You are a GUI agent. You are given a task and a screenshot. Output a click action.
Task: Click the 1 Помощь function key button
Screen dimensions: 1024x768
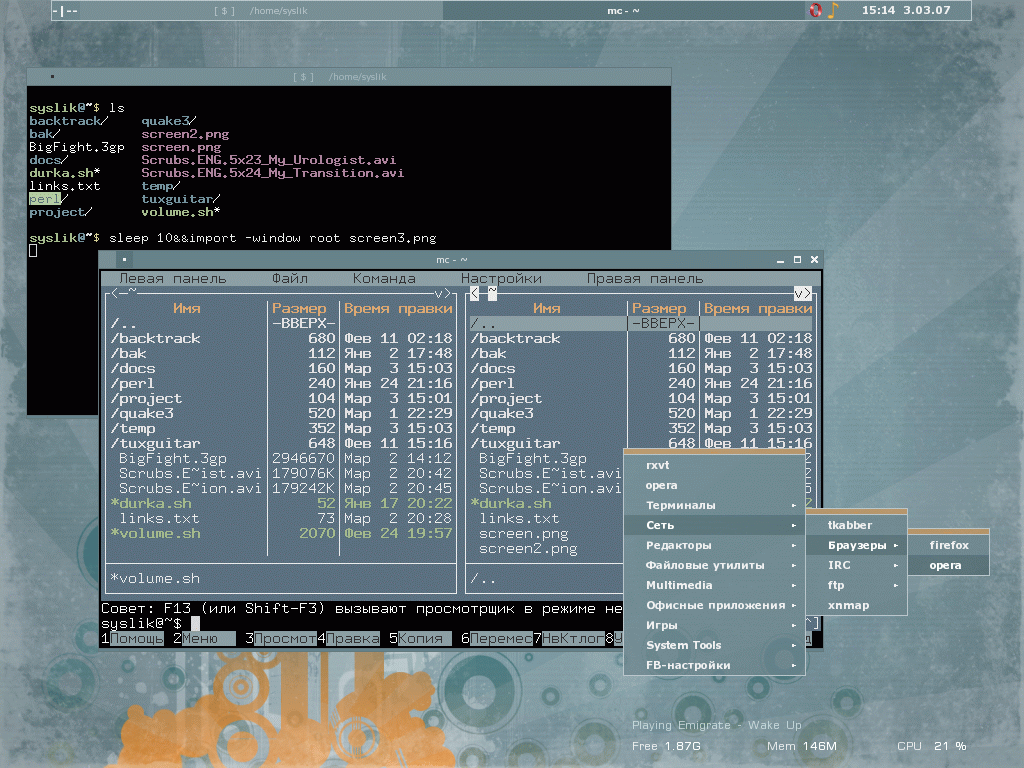coord(132,639)
